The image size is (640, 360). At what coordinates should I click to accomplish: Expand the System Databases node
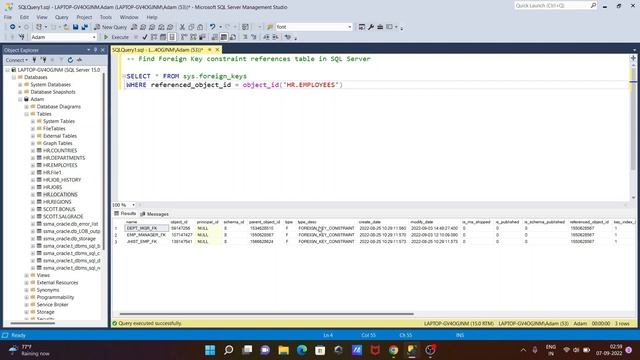(20, 84)
